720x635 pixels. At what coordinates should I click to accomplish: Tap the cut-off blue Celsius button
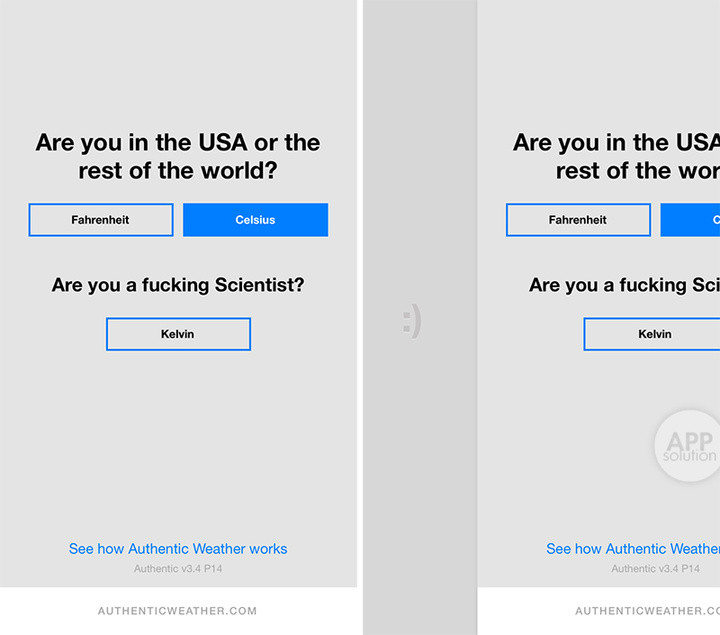(692, 220)
